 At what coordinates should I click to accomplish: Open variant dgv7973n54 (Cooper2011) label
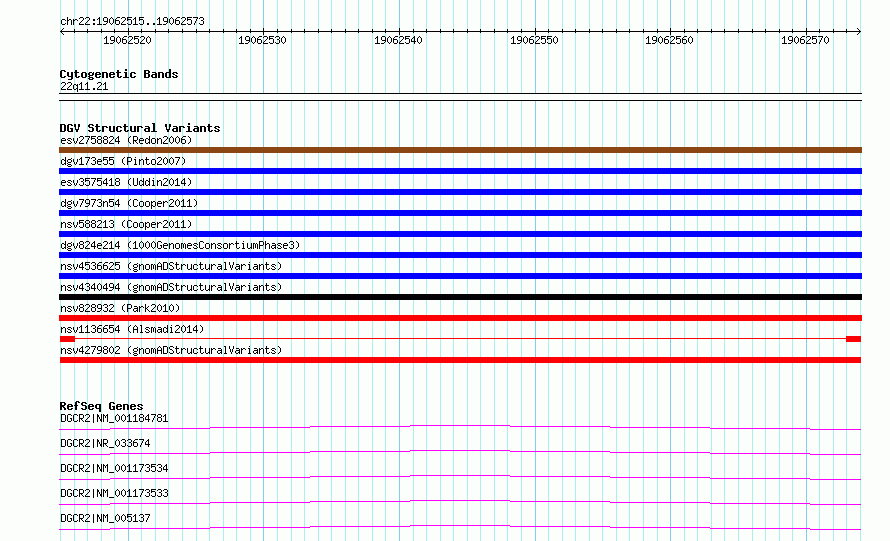pyautogui.click(x=129, y=203)
